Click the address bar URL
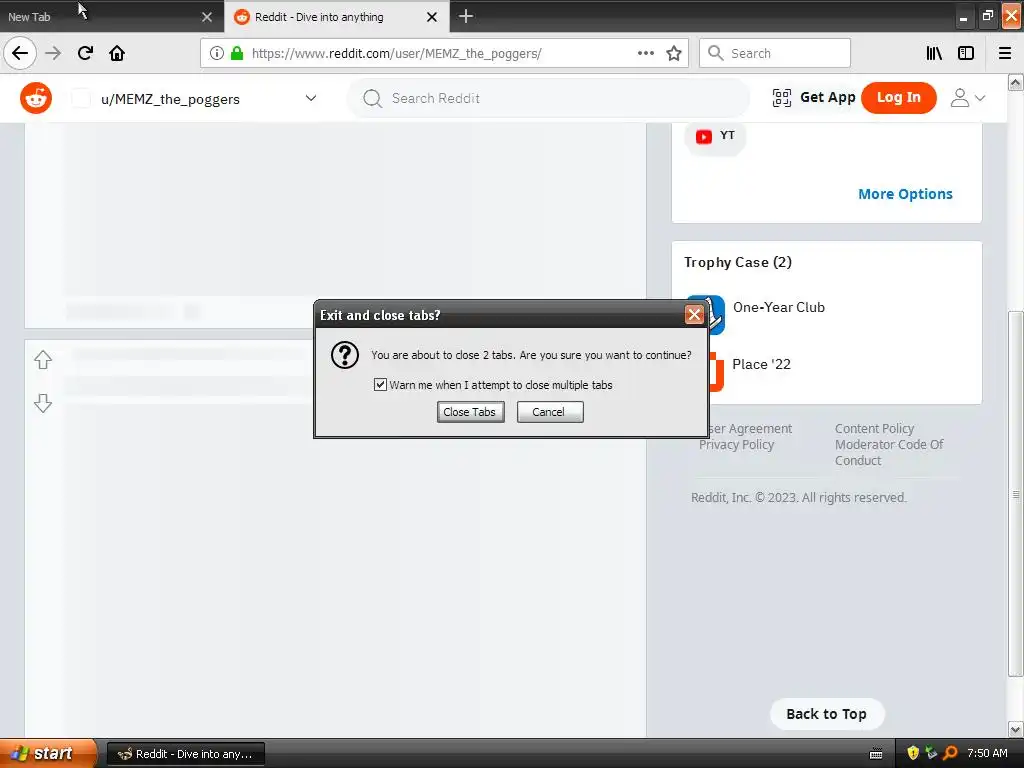 tap(396, 54)
